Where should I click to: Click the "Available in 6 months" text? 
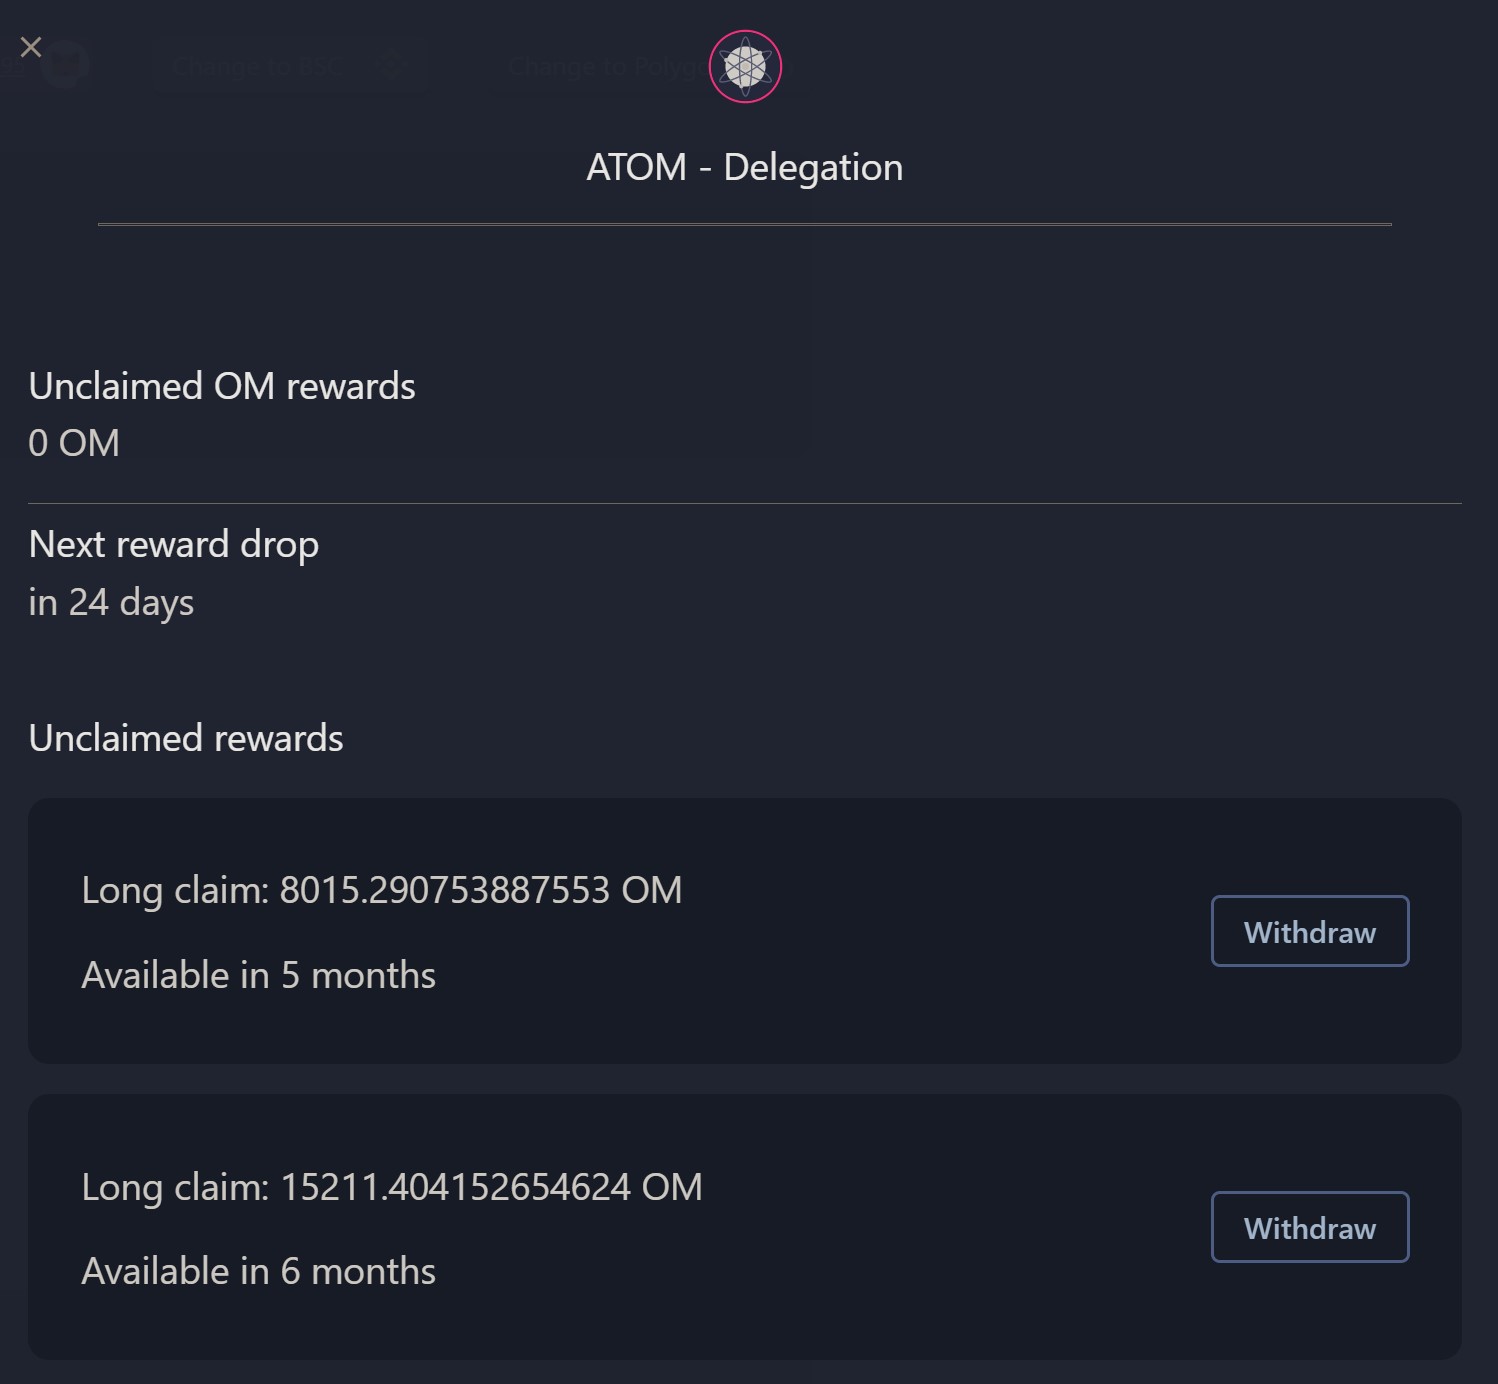[x=258, y=1271]
